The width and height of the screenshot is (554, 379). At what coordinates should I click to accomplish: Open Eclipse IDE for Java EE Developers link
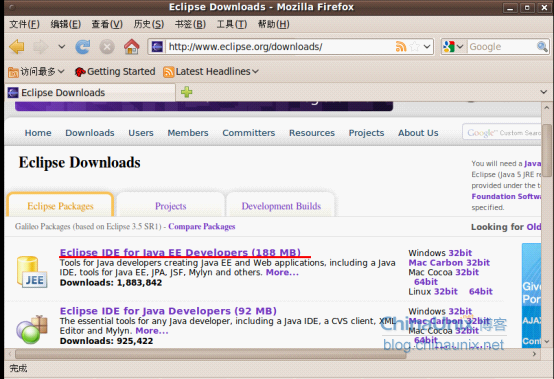point(180,252)
